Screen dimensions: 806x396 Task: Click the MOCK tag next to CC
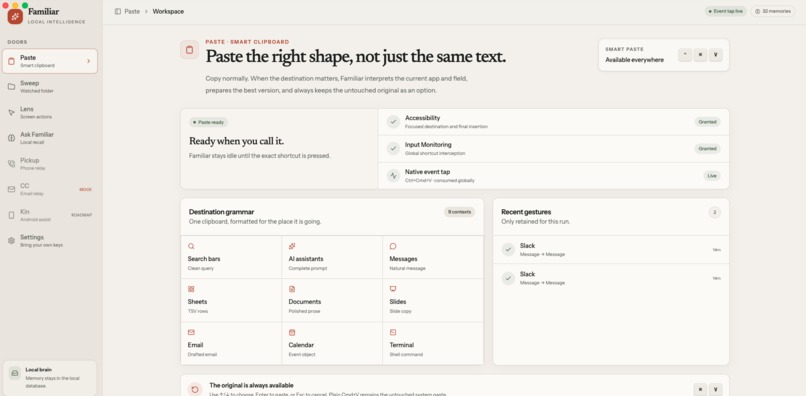tap(85, 190)
